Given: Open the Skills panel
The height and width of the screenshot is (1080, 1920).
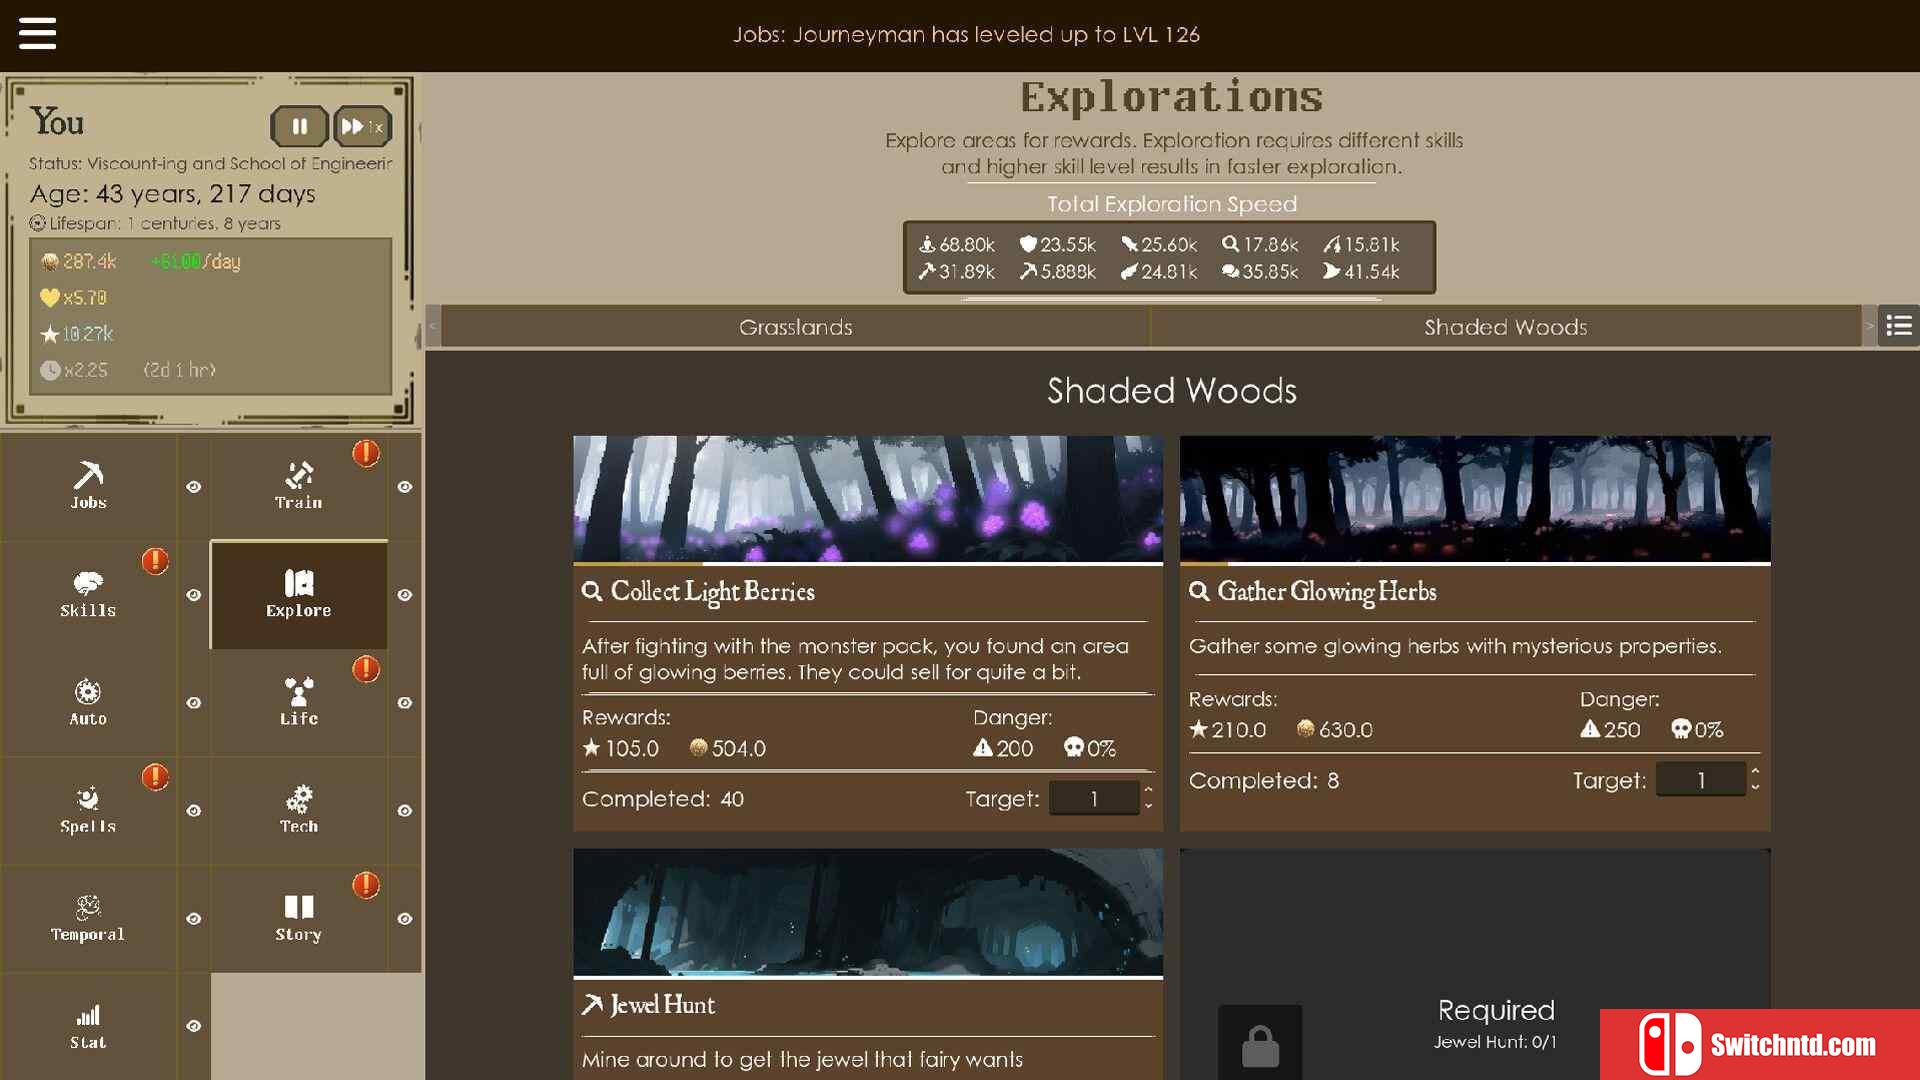Looking at the screenshot, I should [x=88, y=595].
